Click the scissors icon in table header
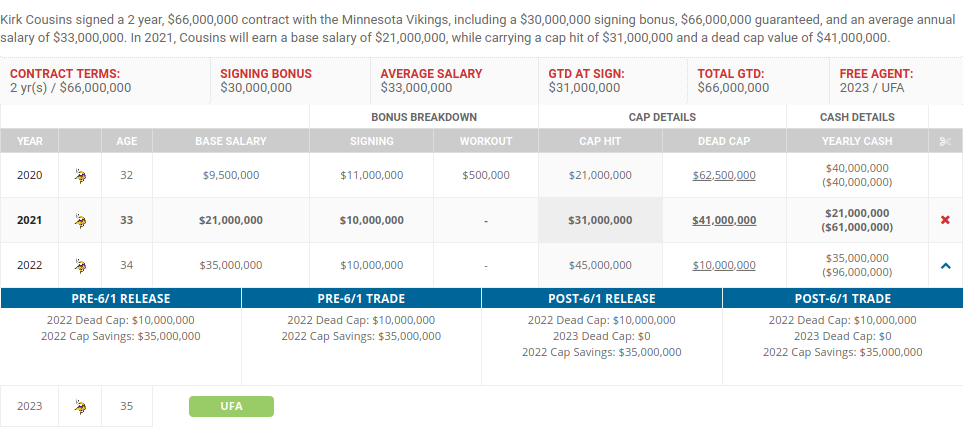Image resolution: width=963 pixels, height=430 pixels. (x=945, y=141)
